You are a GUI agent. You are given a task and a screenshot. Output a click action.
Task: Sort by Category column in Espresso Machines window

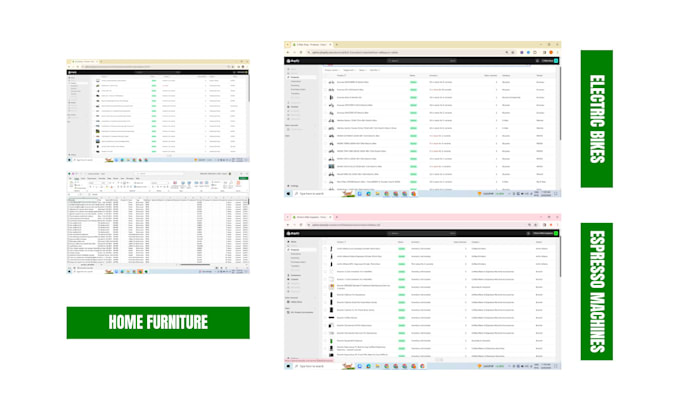tap(475, 242)
